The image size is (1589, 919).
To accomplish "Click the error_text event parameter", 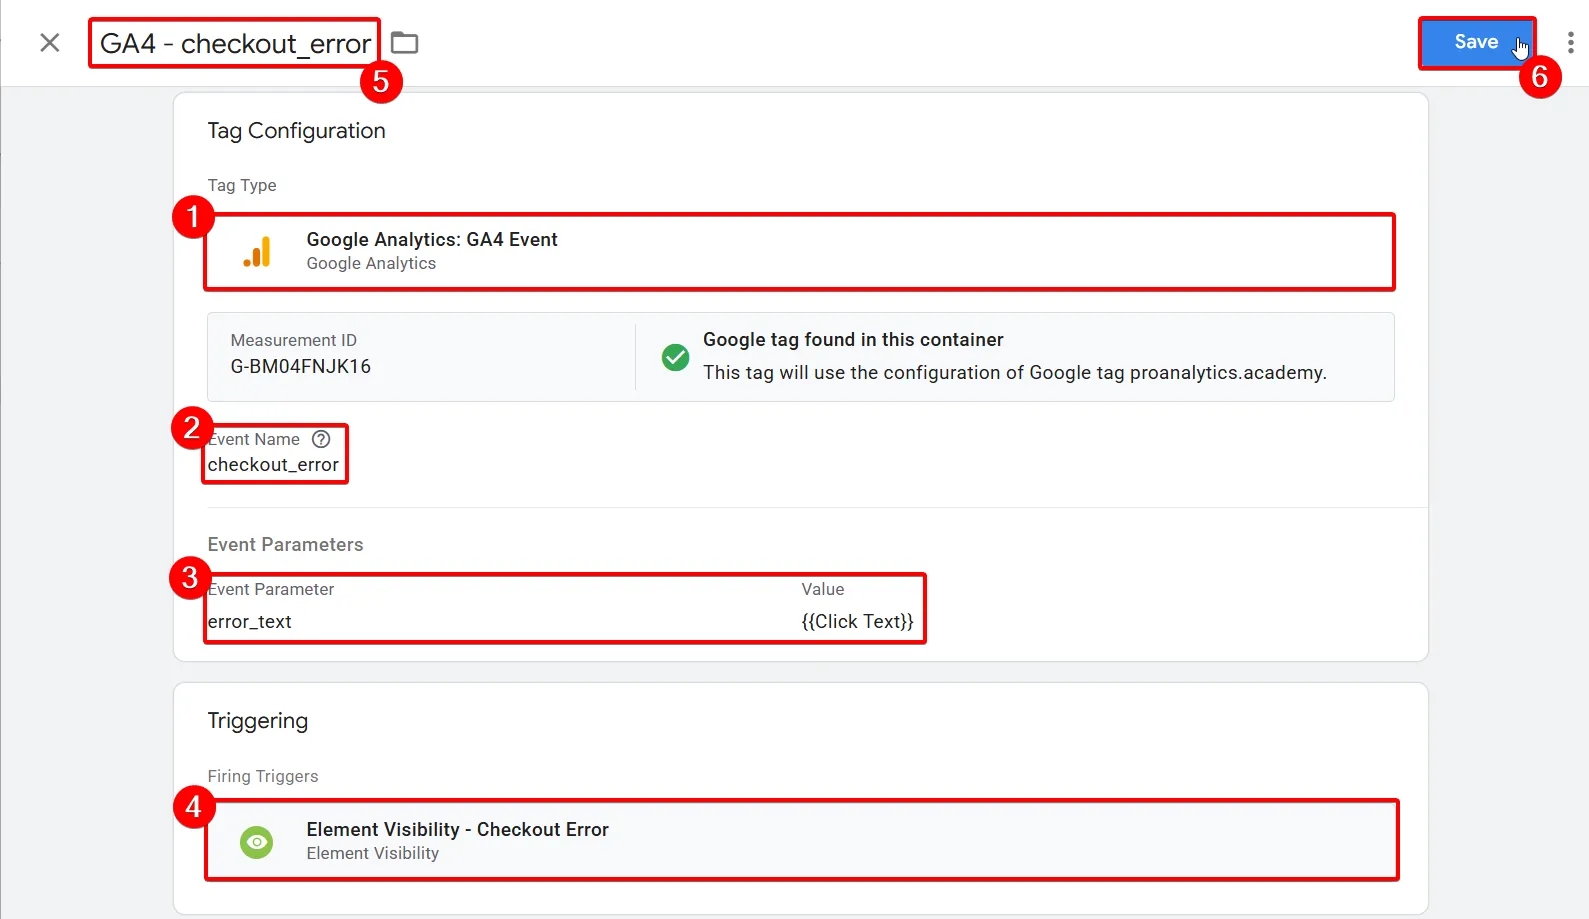I will [250, 621].
